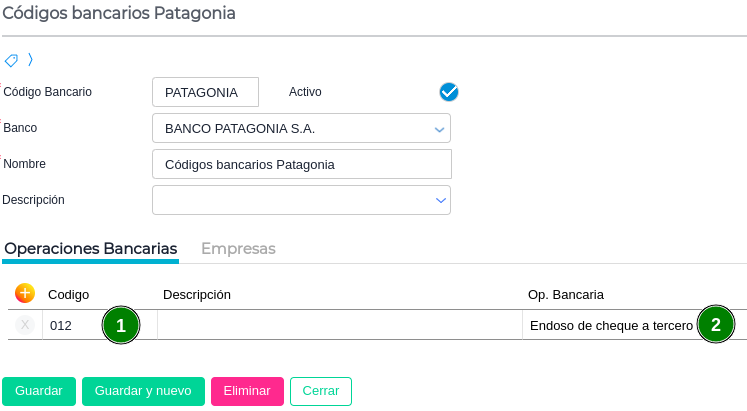The image size is (747, 411).
Task: Click the tag icon below the title
Action: pyautogui.click(x=11, y=60)
